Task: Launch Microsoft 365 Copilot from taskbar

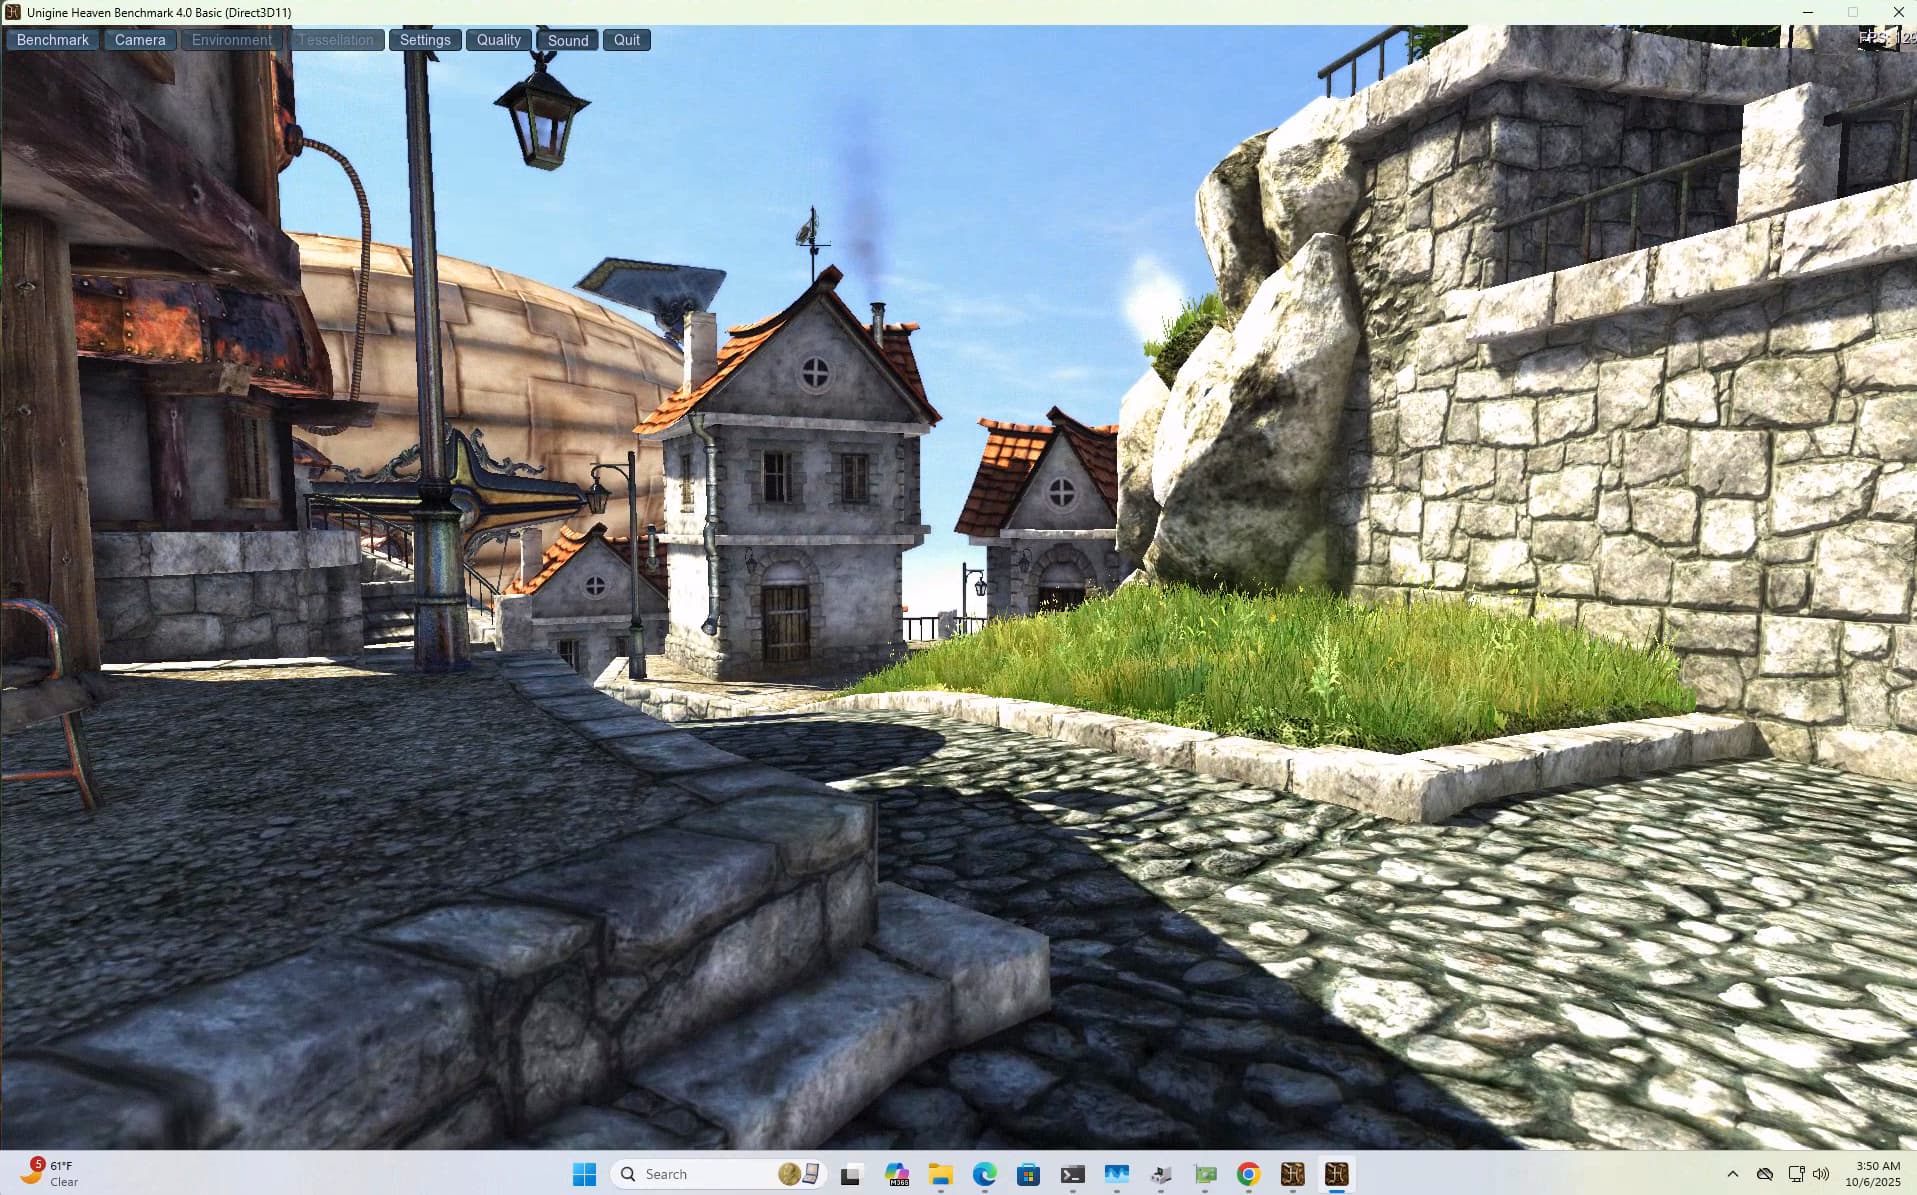Action: click(x=896, y=1174)
